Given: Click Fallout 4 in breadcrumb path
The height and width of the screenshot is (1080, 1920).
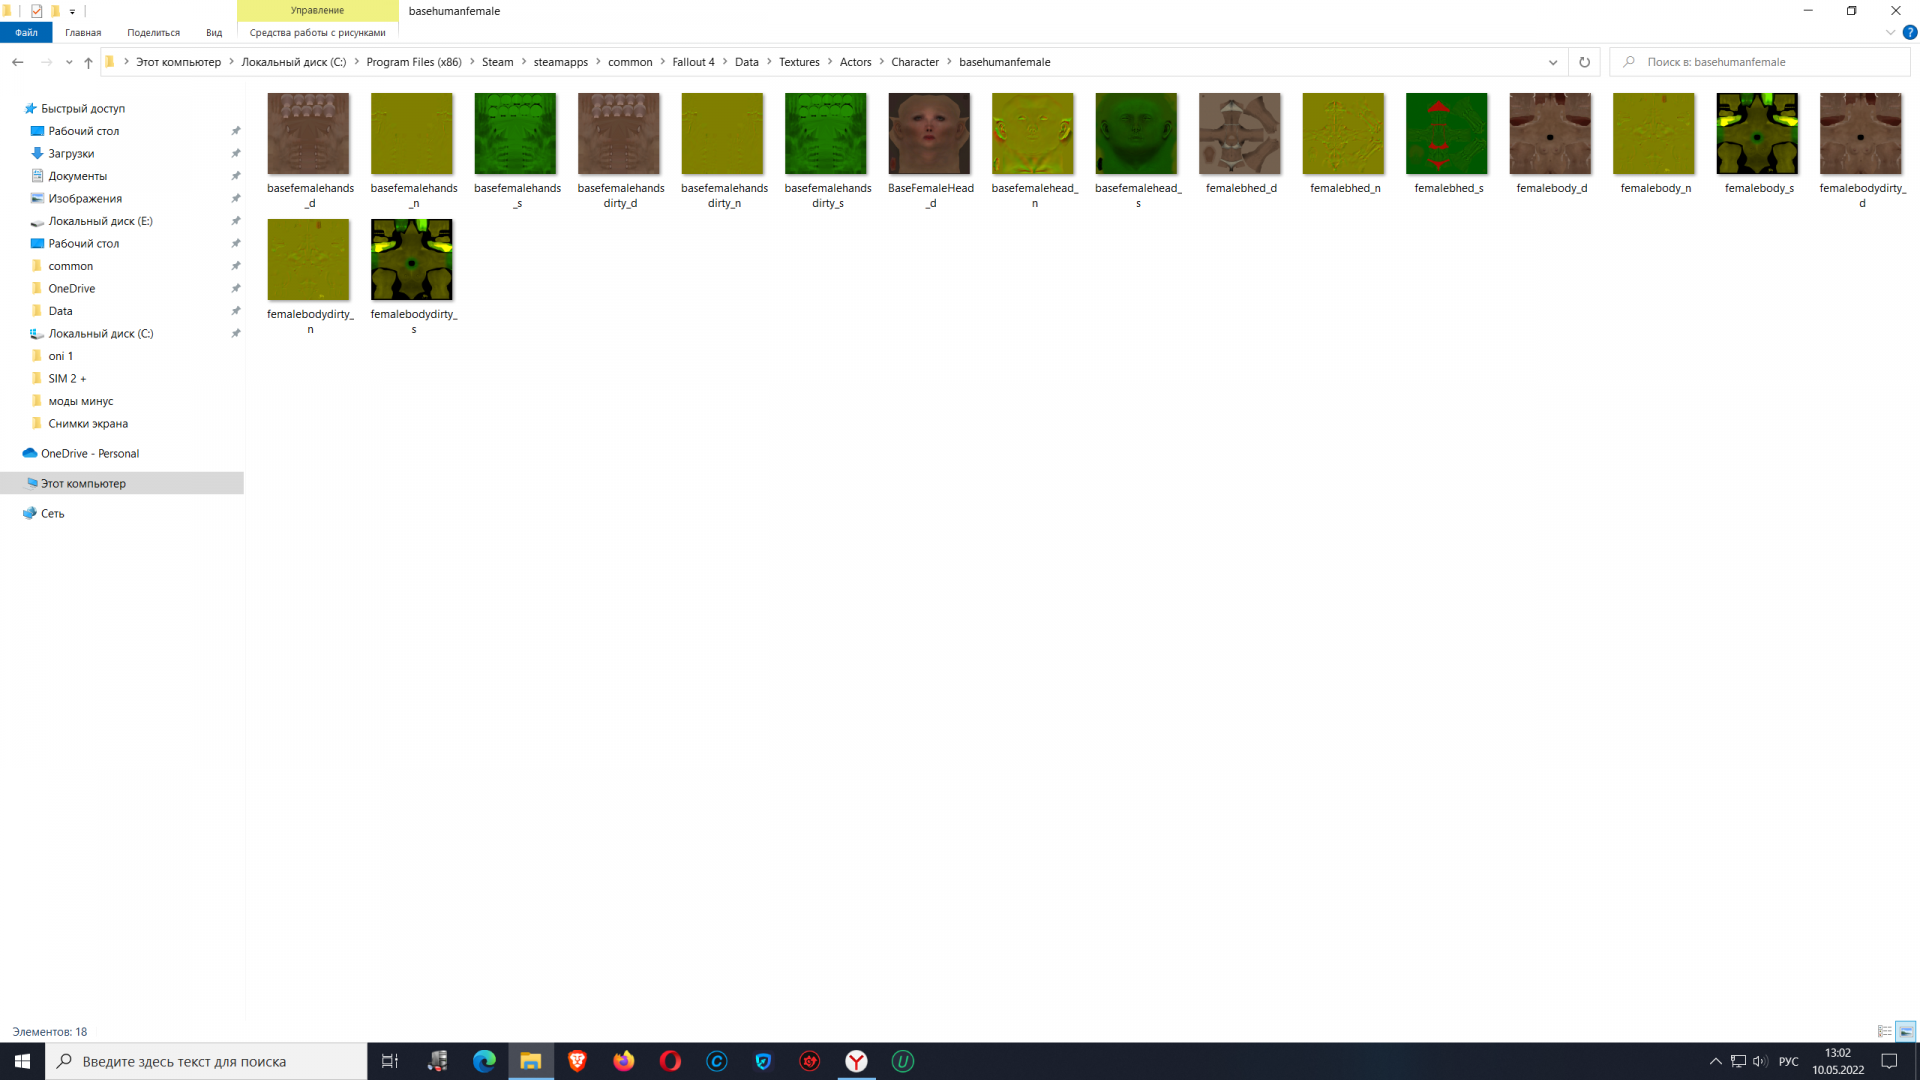Looking at the screenshot, I should (x=693, y=62).
